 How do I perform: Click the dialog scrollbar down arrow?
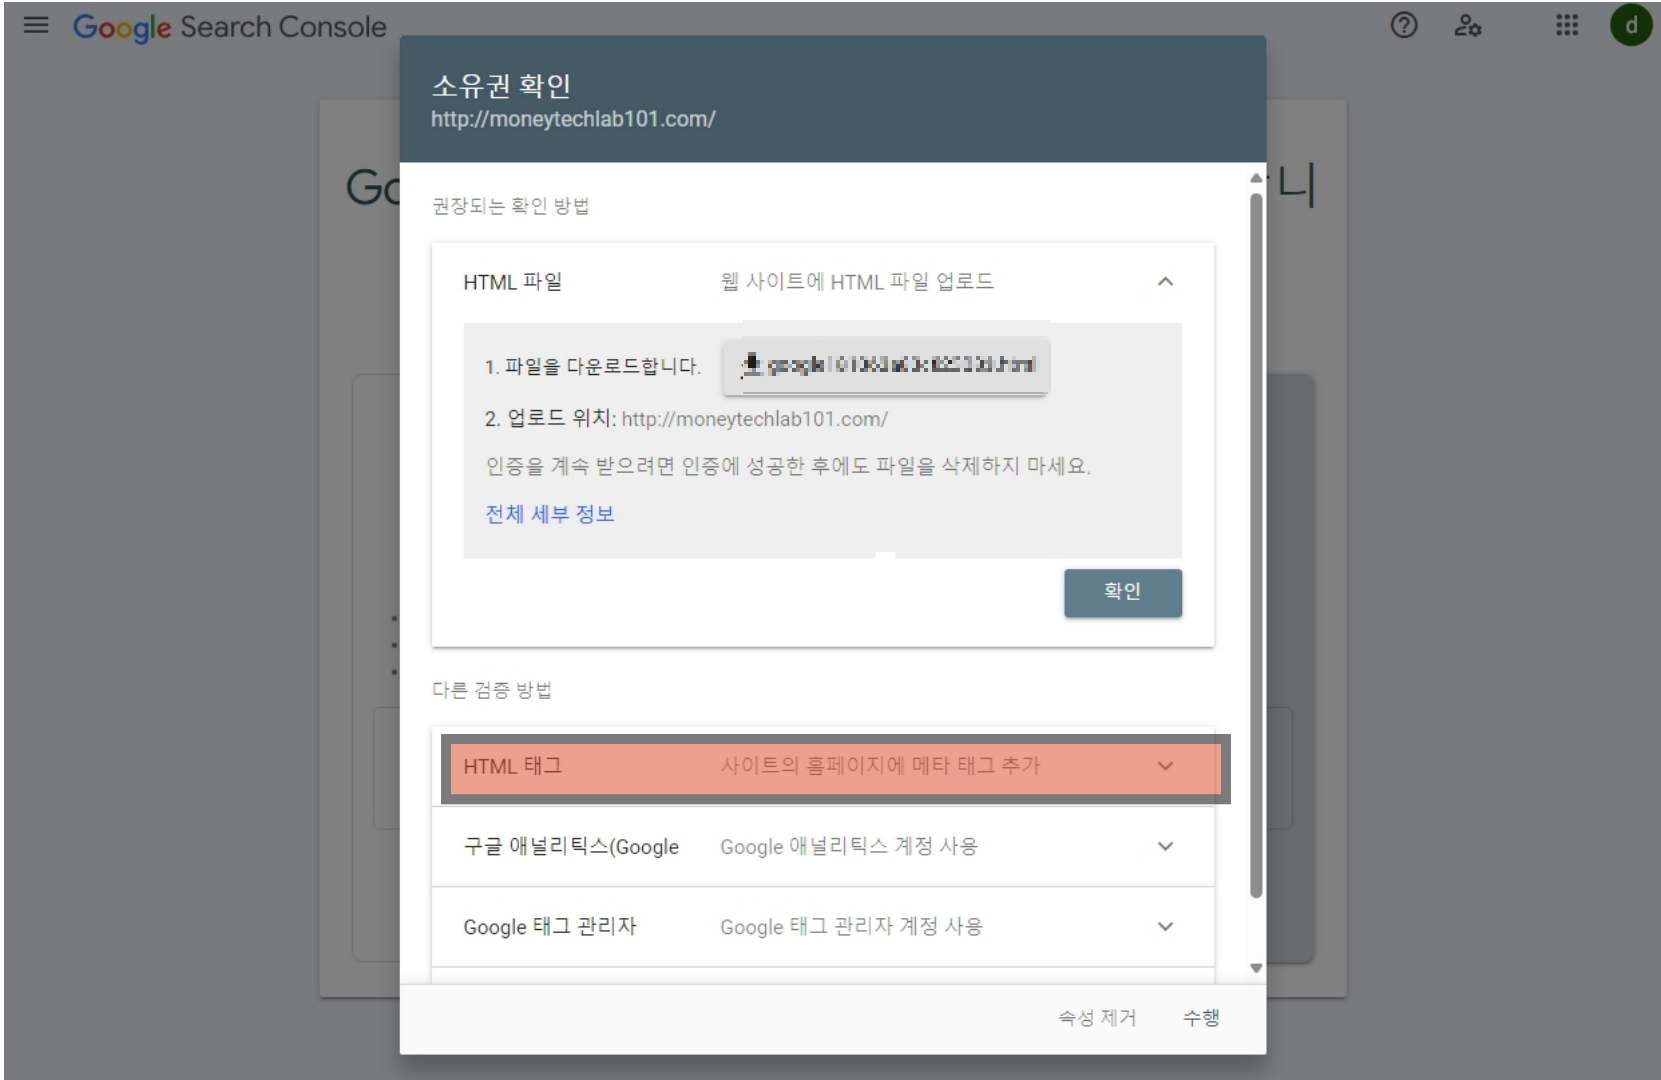[x=1256, y=968]
